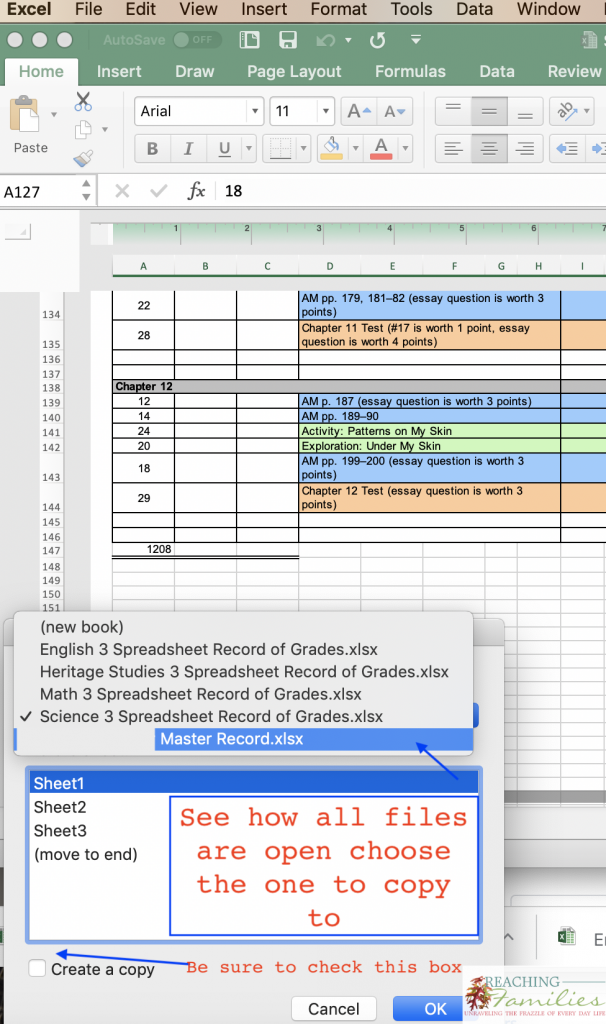Click the Apple-menu Excel application menu
Viewport: 606px width, 1024px height.
click(29, 9)
